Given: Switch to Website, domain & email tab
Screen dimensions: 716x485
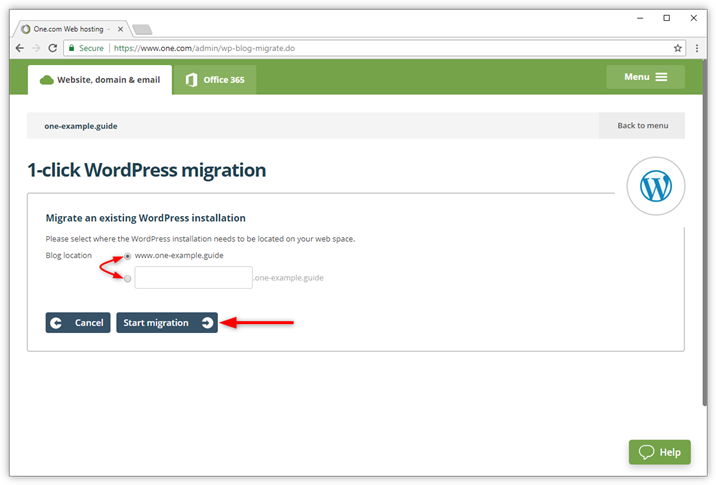Looking at the screenshot, I should (x=100, y=80).
